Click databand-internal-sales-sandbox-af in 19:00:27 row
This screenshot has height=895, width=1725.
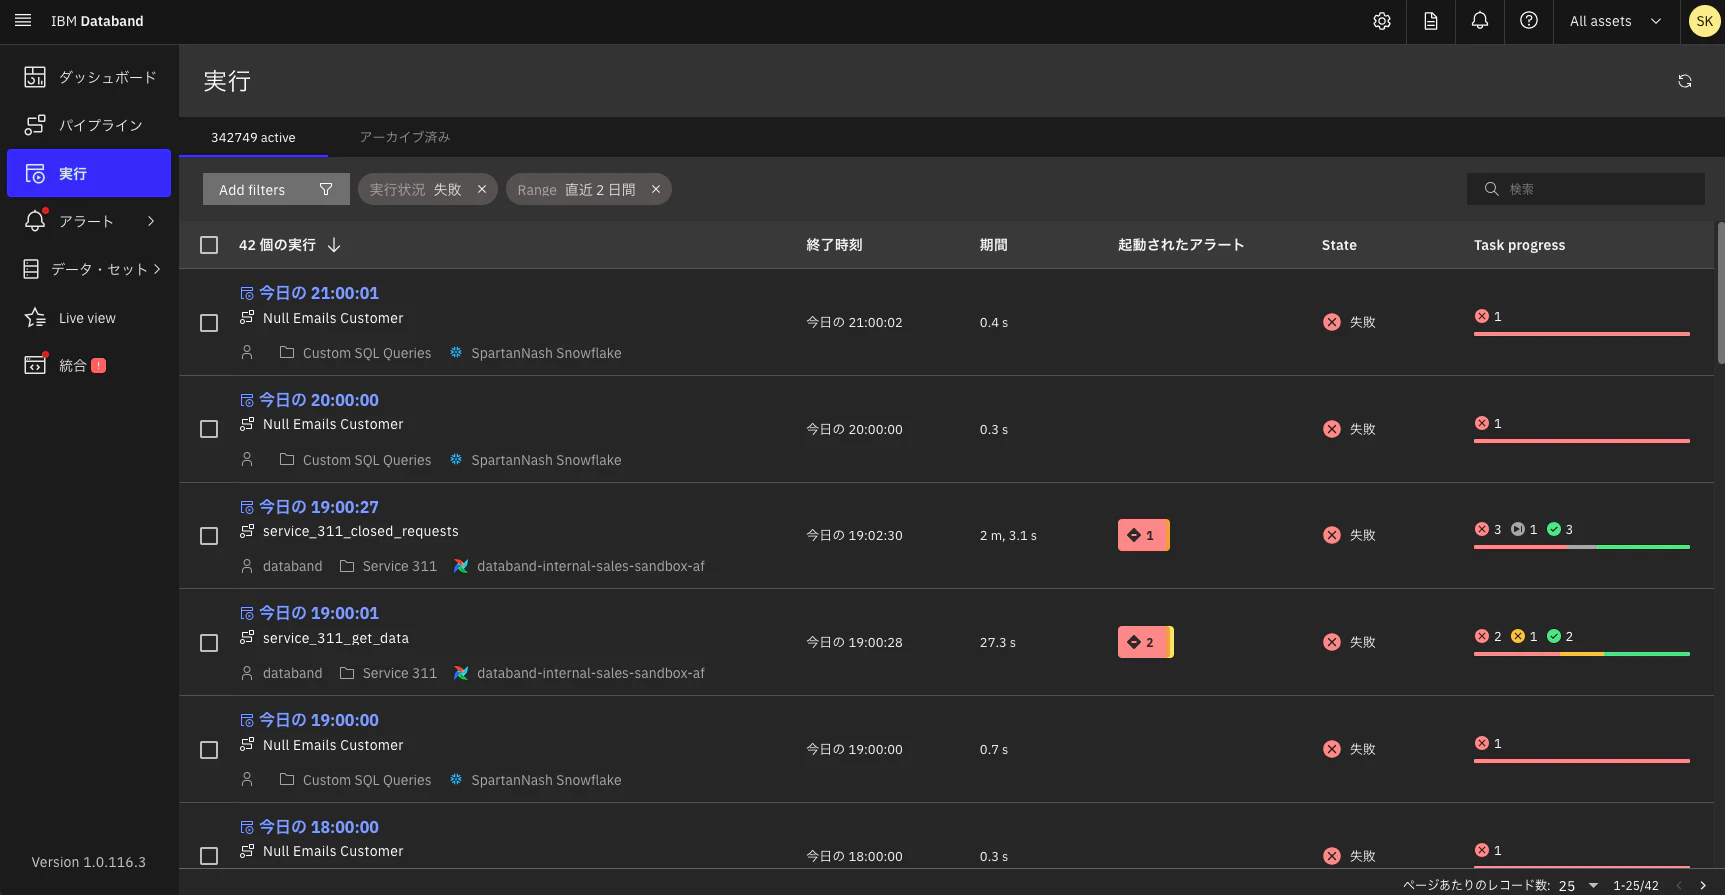pyautogui.click(x=590, y=566)
